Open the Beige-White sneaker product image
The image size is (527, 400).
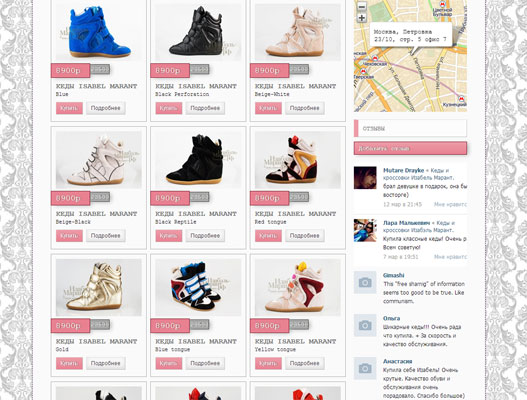click(x=297, y=32)
